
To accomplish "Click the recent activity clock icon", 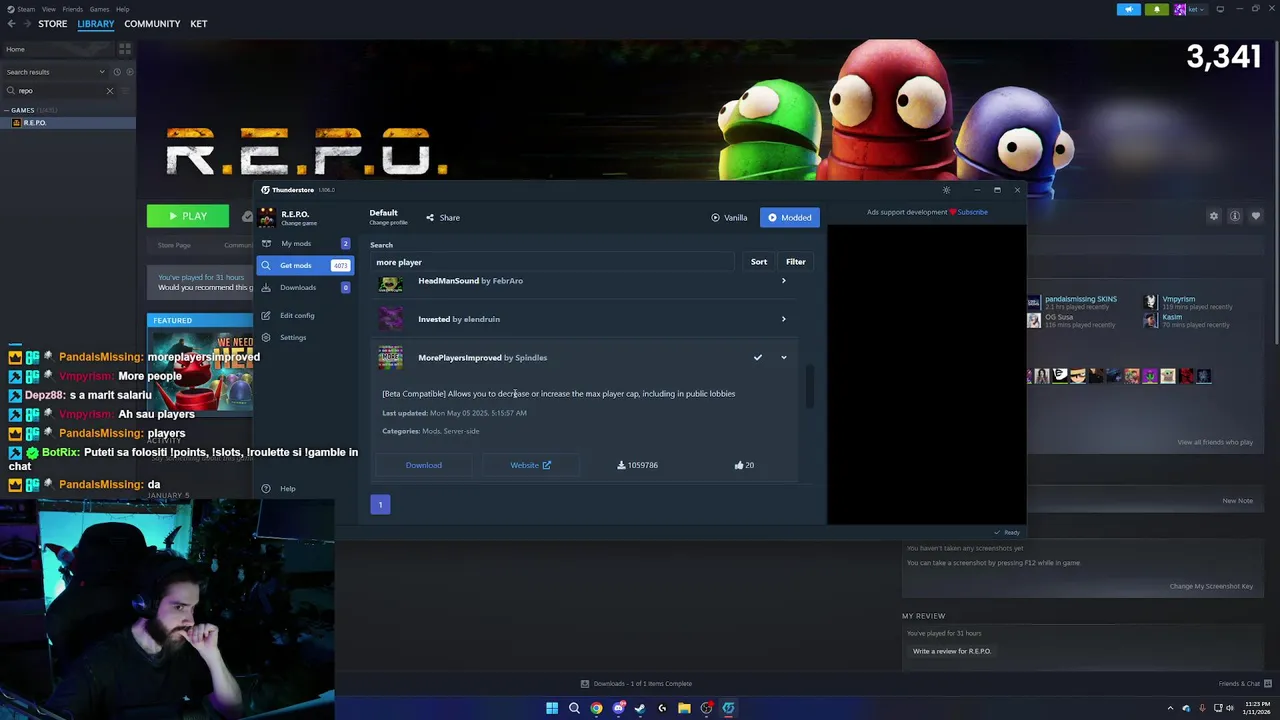I will click(117, 72).
